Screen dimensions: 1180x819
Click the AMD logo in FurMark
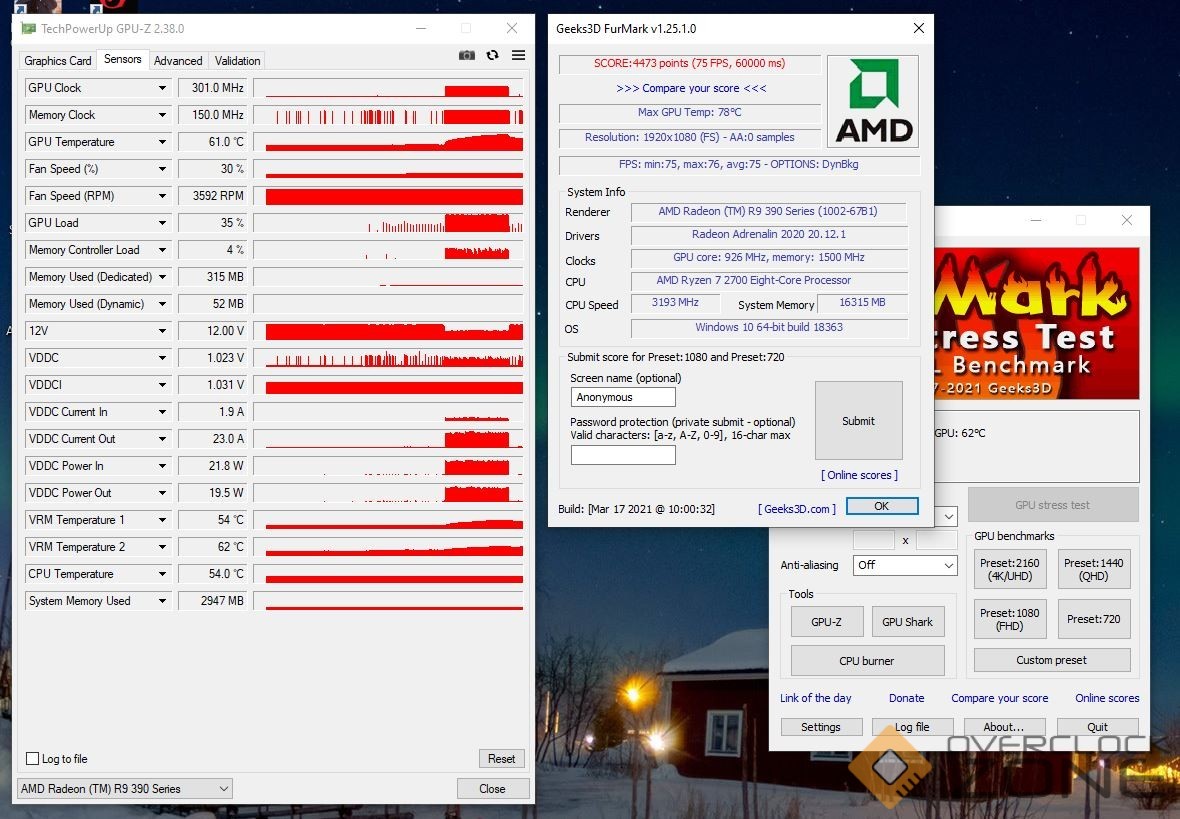pos(873,101)
